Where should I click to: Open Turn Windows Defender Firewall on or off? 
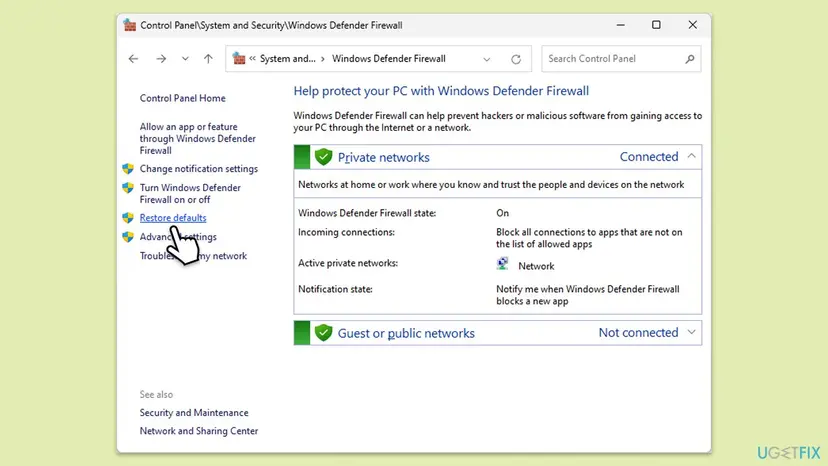coord(190,193)
